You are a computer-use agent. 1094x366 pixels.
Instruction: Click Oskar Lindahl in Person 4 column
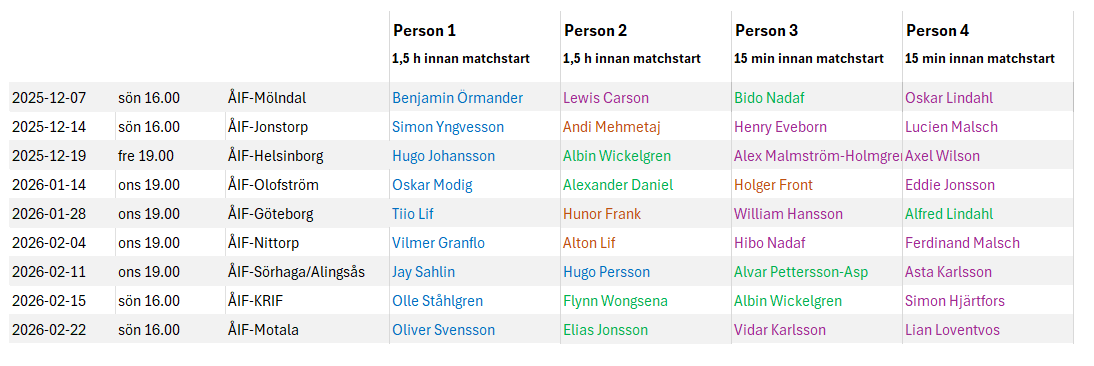(987, 98)
